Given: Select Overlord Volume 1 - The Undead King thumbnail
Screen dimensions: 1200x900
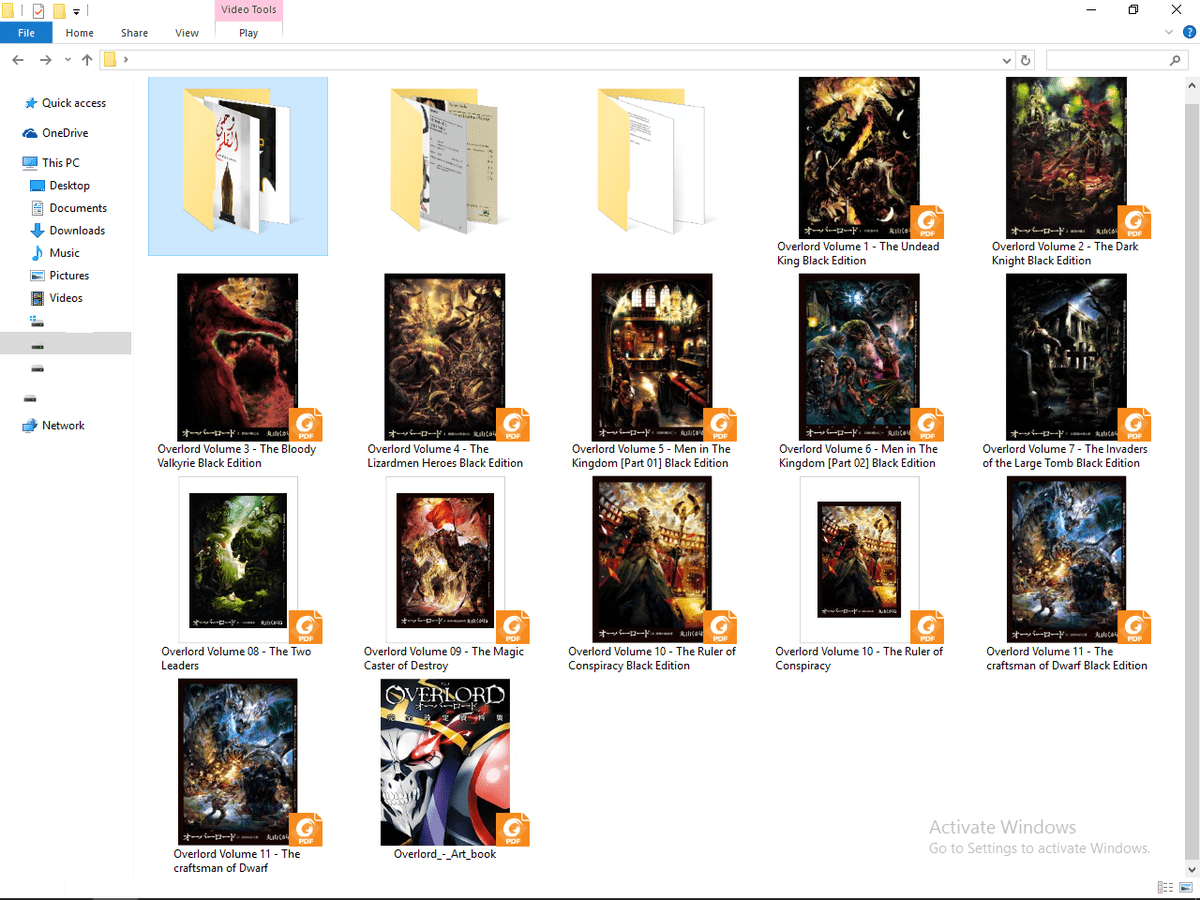Looking at the screenshot, I should [859, 158].
